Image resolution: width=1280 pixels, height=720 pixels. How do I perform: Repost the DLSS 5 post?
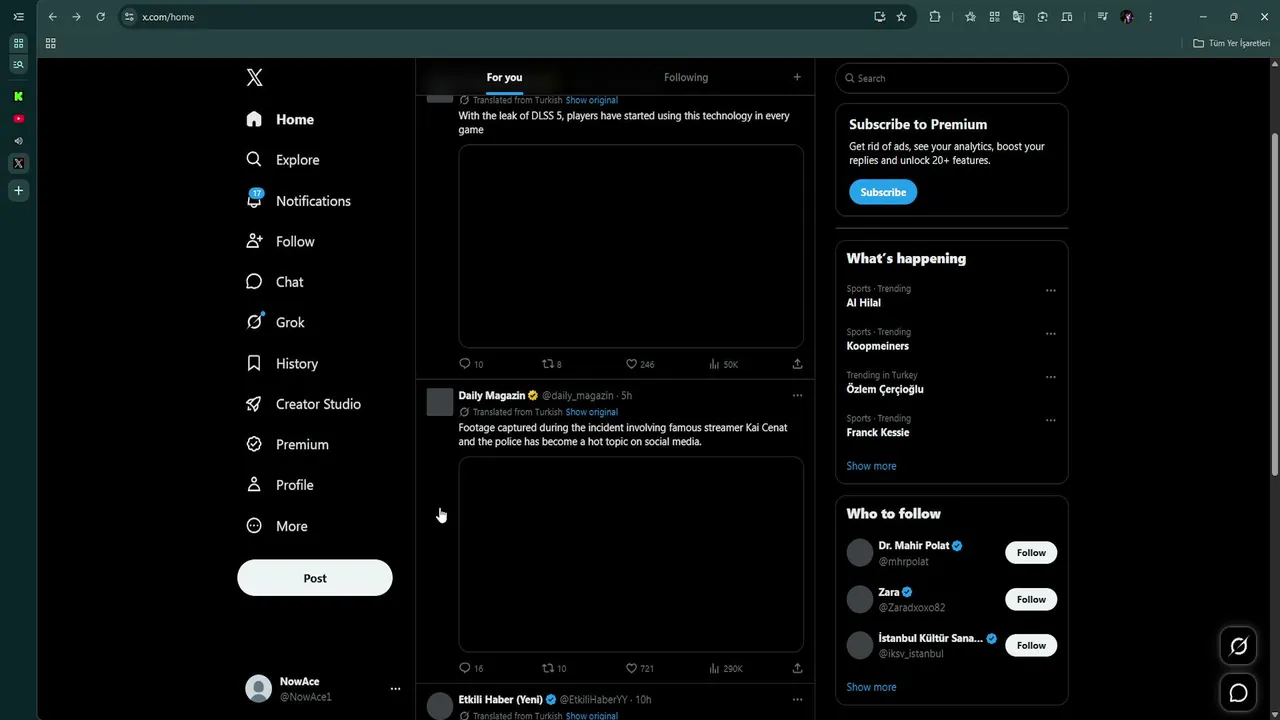tap(552, 364)
